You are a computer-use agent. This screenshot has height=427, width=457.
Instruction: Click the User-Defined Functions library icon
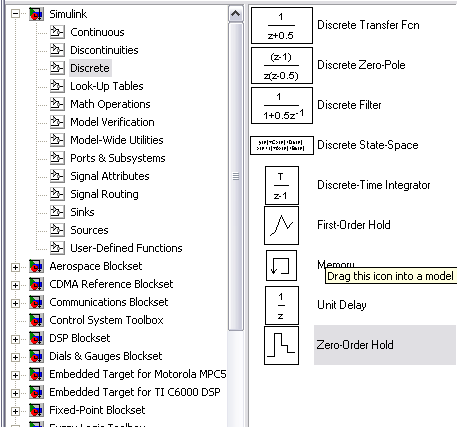pyautogui.click(x=57, y=248)
